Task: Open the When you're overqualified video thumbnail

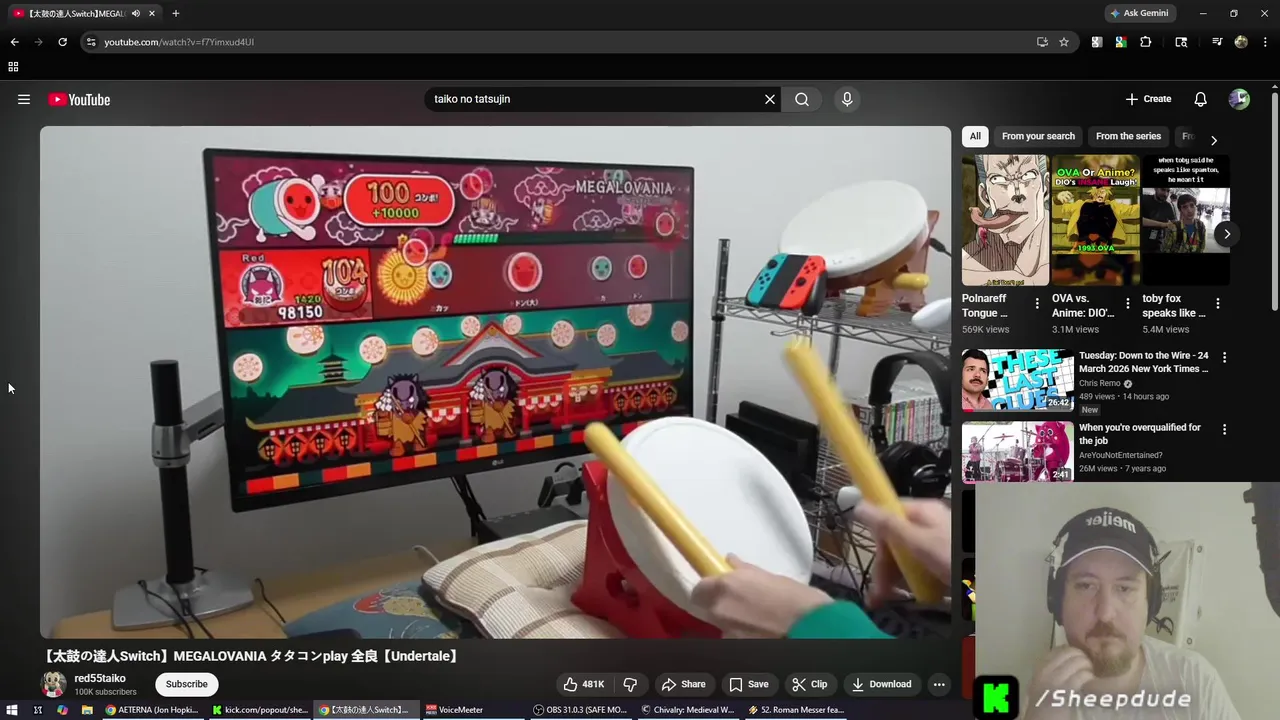Action: click(1018, 452)
